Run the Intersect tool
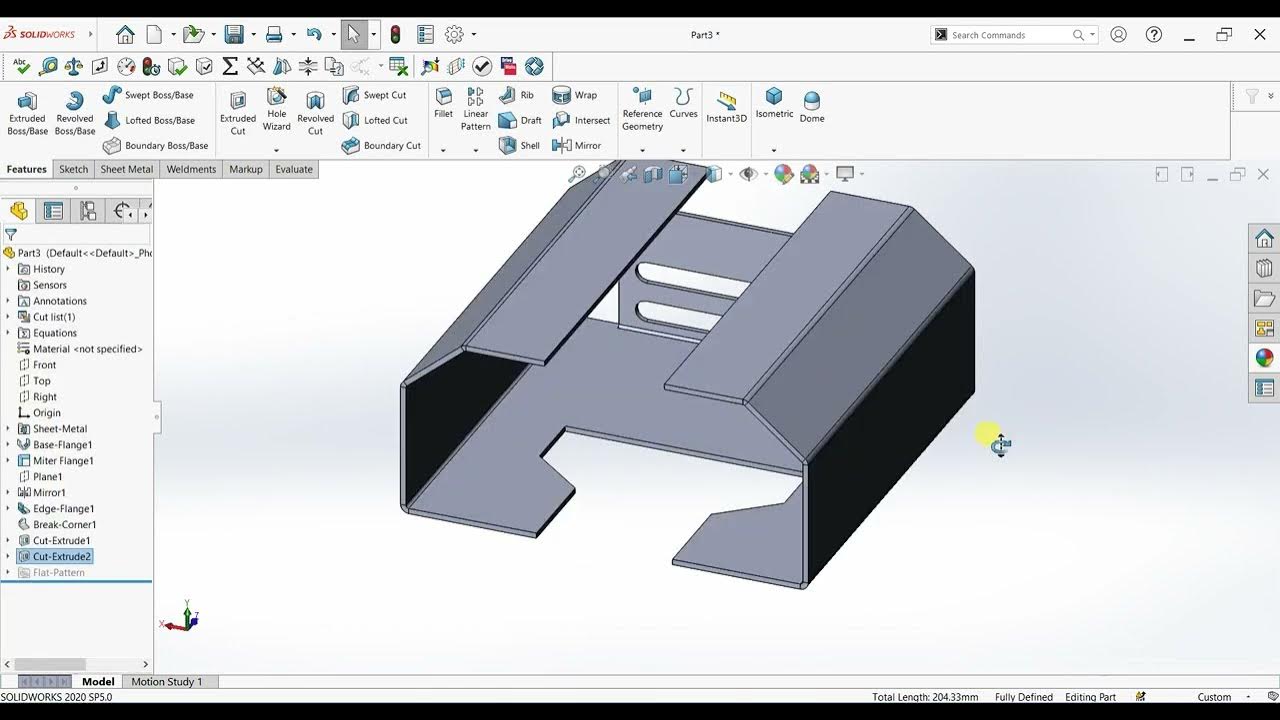 point(581,120)
